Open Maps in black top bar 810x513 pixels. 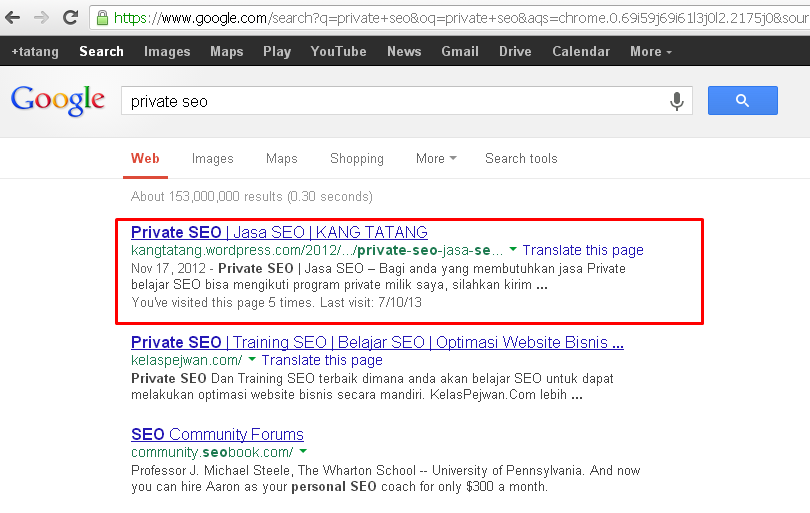227,52
